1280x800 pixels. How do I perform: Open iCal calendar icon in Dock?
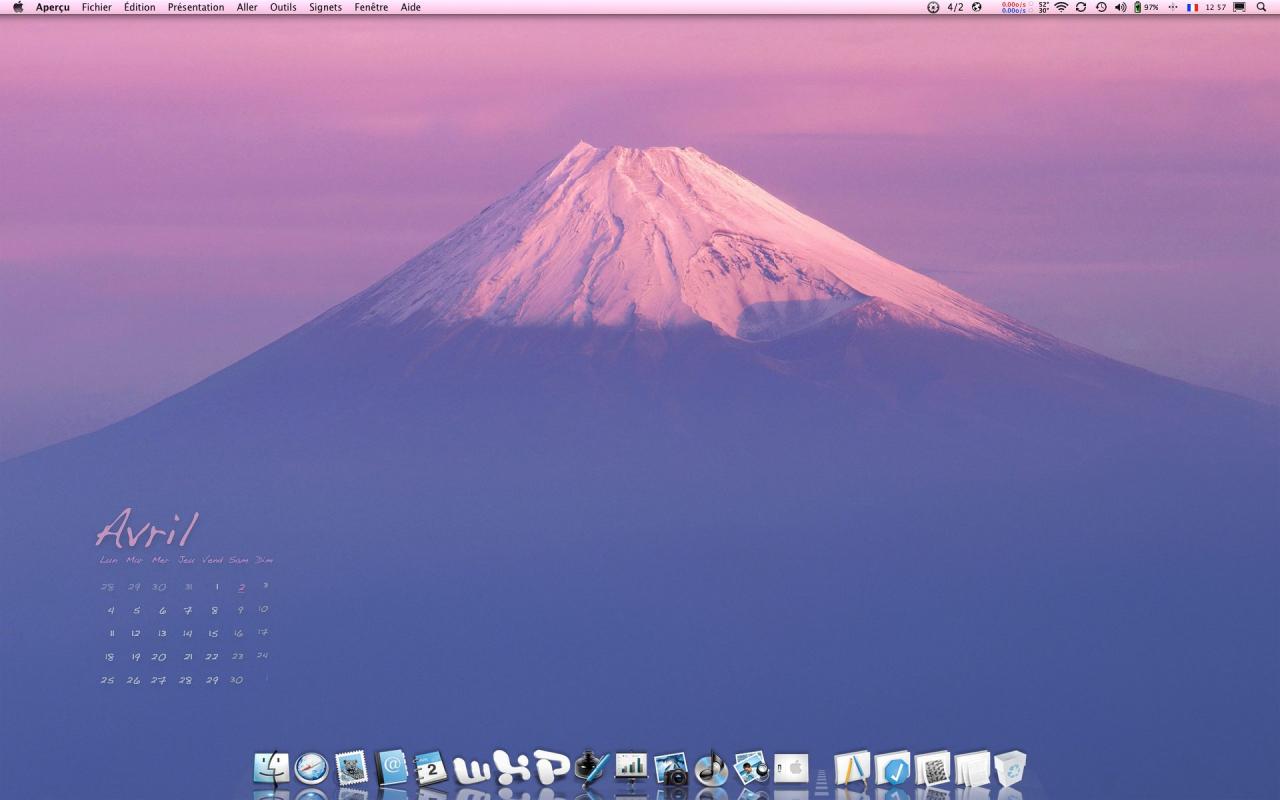click(x=431, y=768)
